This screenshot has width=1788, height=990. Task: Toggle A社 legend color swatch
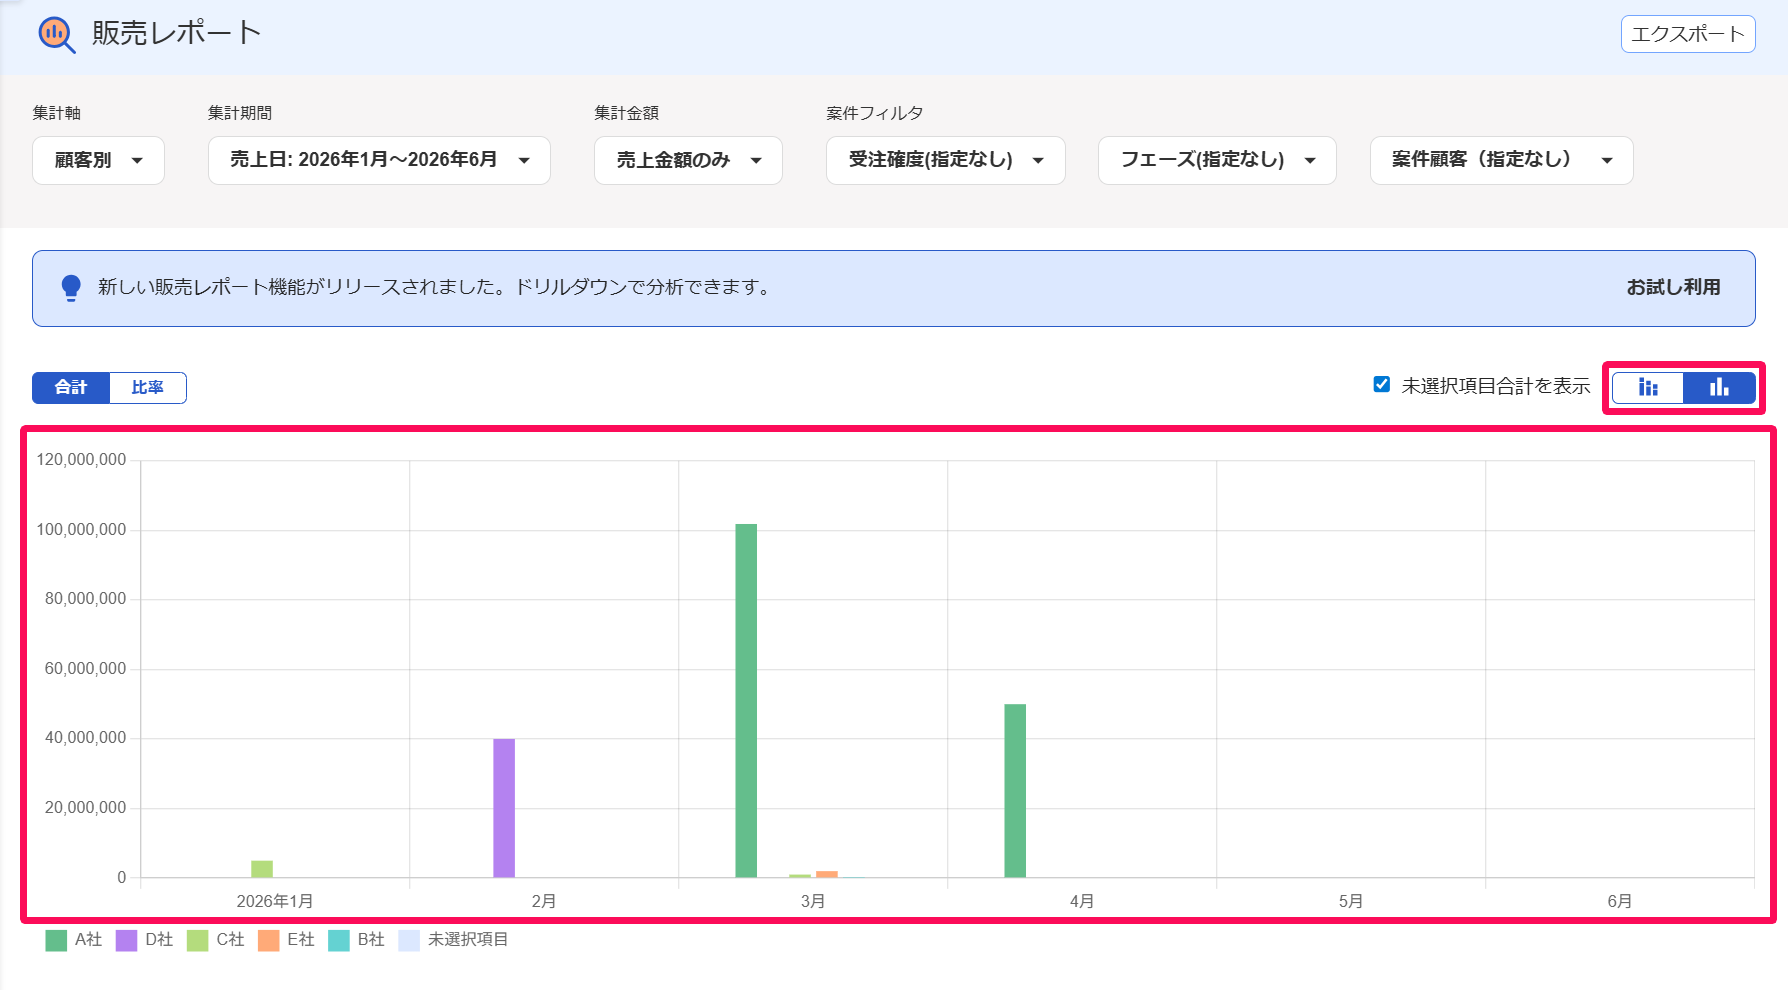click(x=56, y=940)
